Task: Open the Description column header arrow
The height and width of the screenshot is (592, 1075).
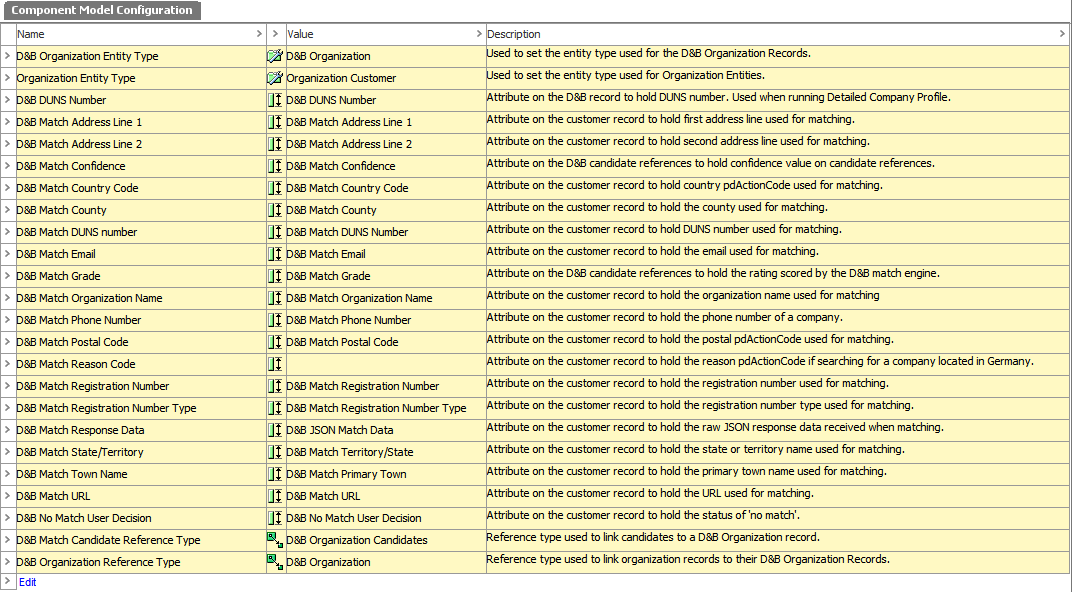Action: click(1062, 34)
